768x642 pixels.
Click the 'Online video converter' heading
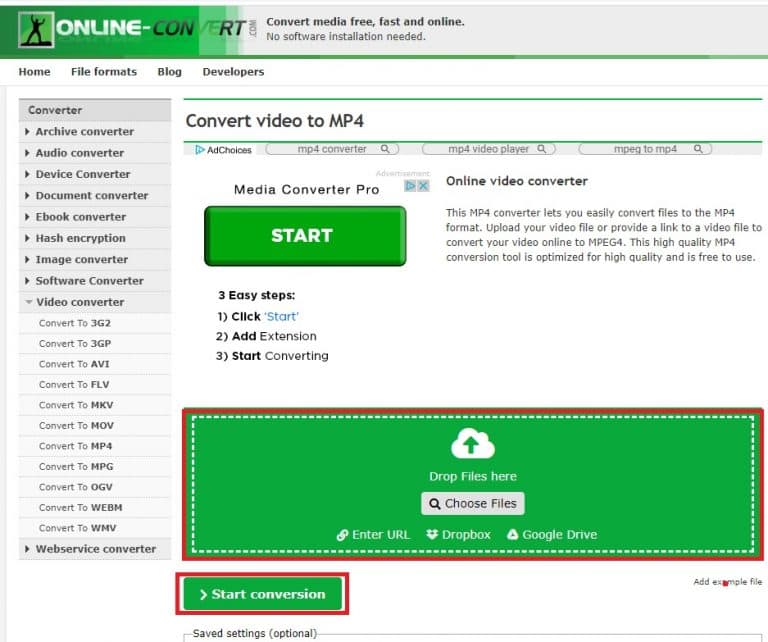[517, 181]
